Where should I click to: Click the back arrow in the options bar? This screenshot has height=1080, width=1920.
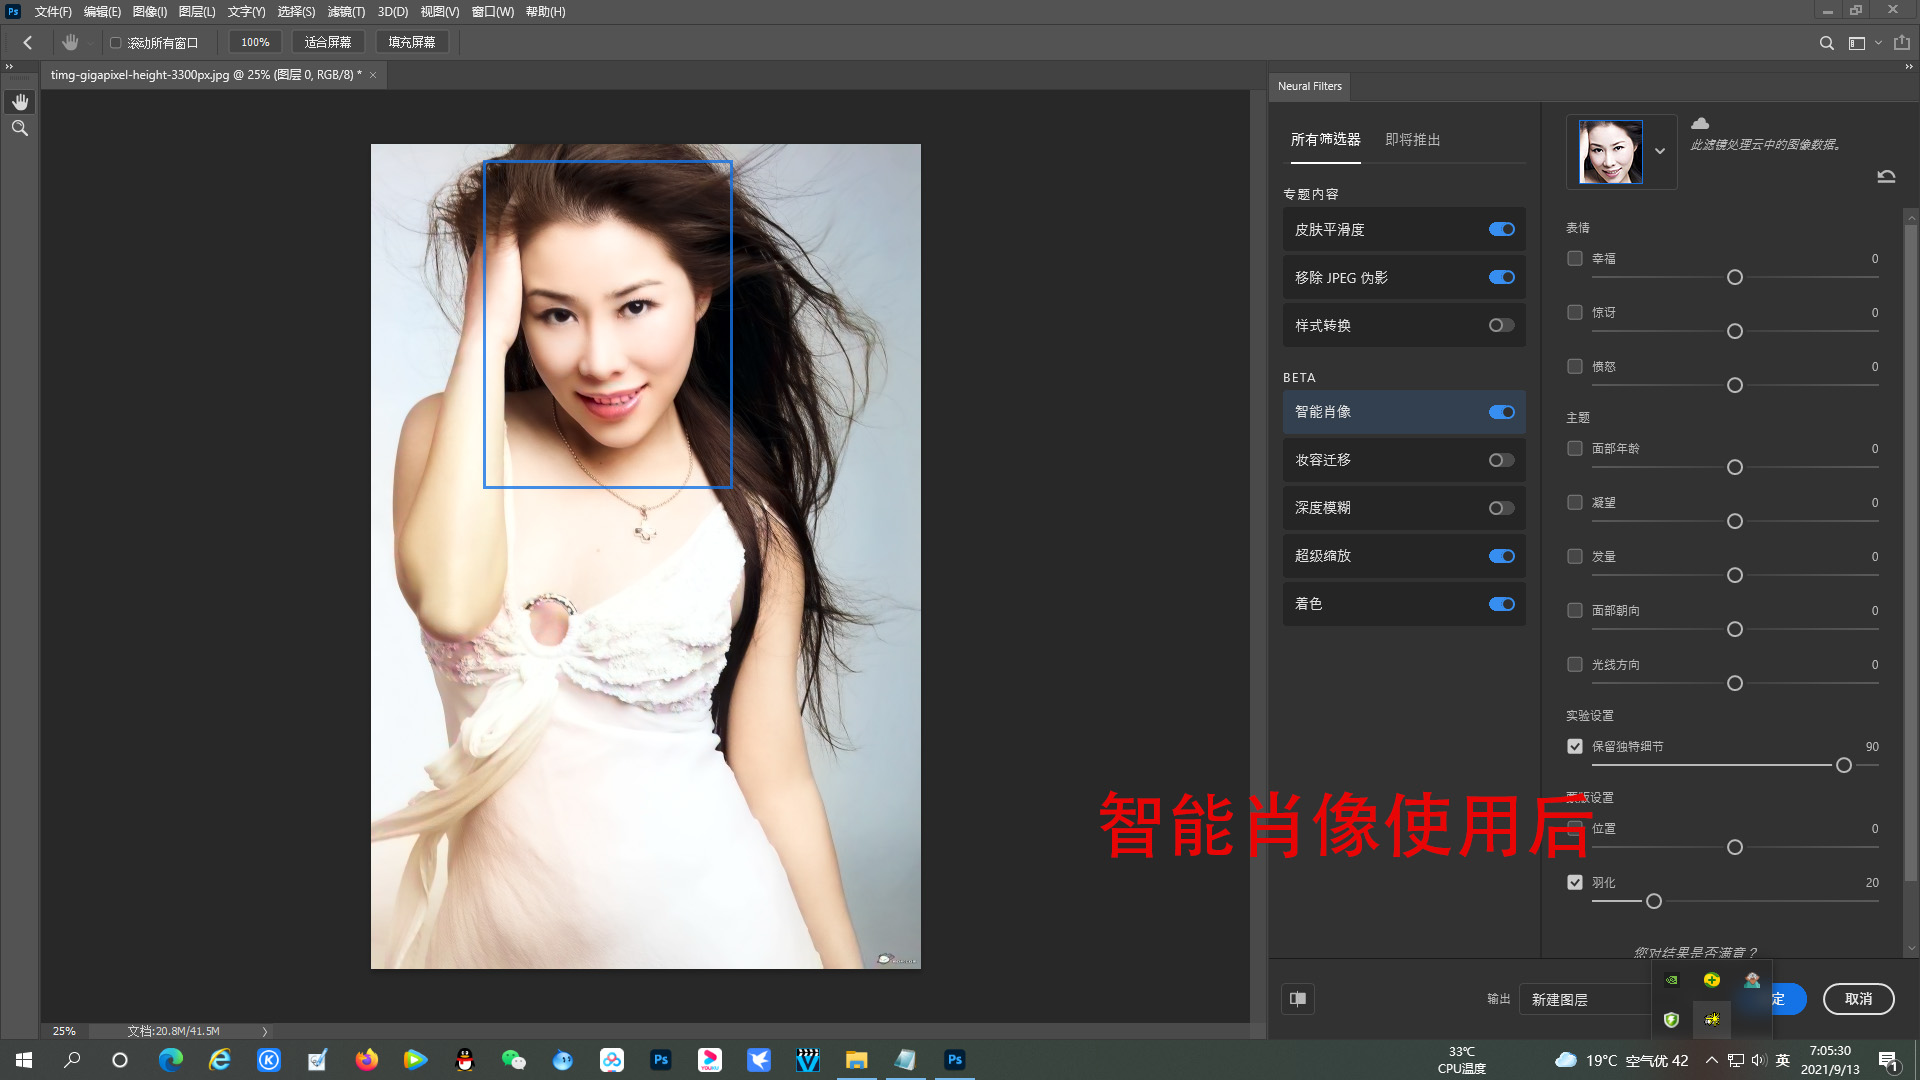(28, 42)
